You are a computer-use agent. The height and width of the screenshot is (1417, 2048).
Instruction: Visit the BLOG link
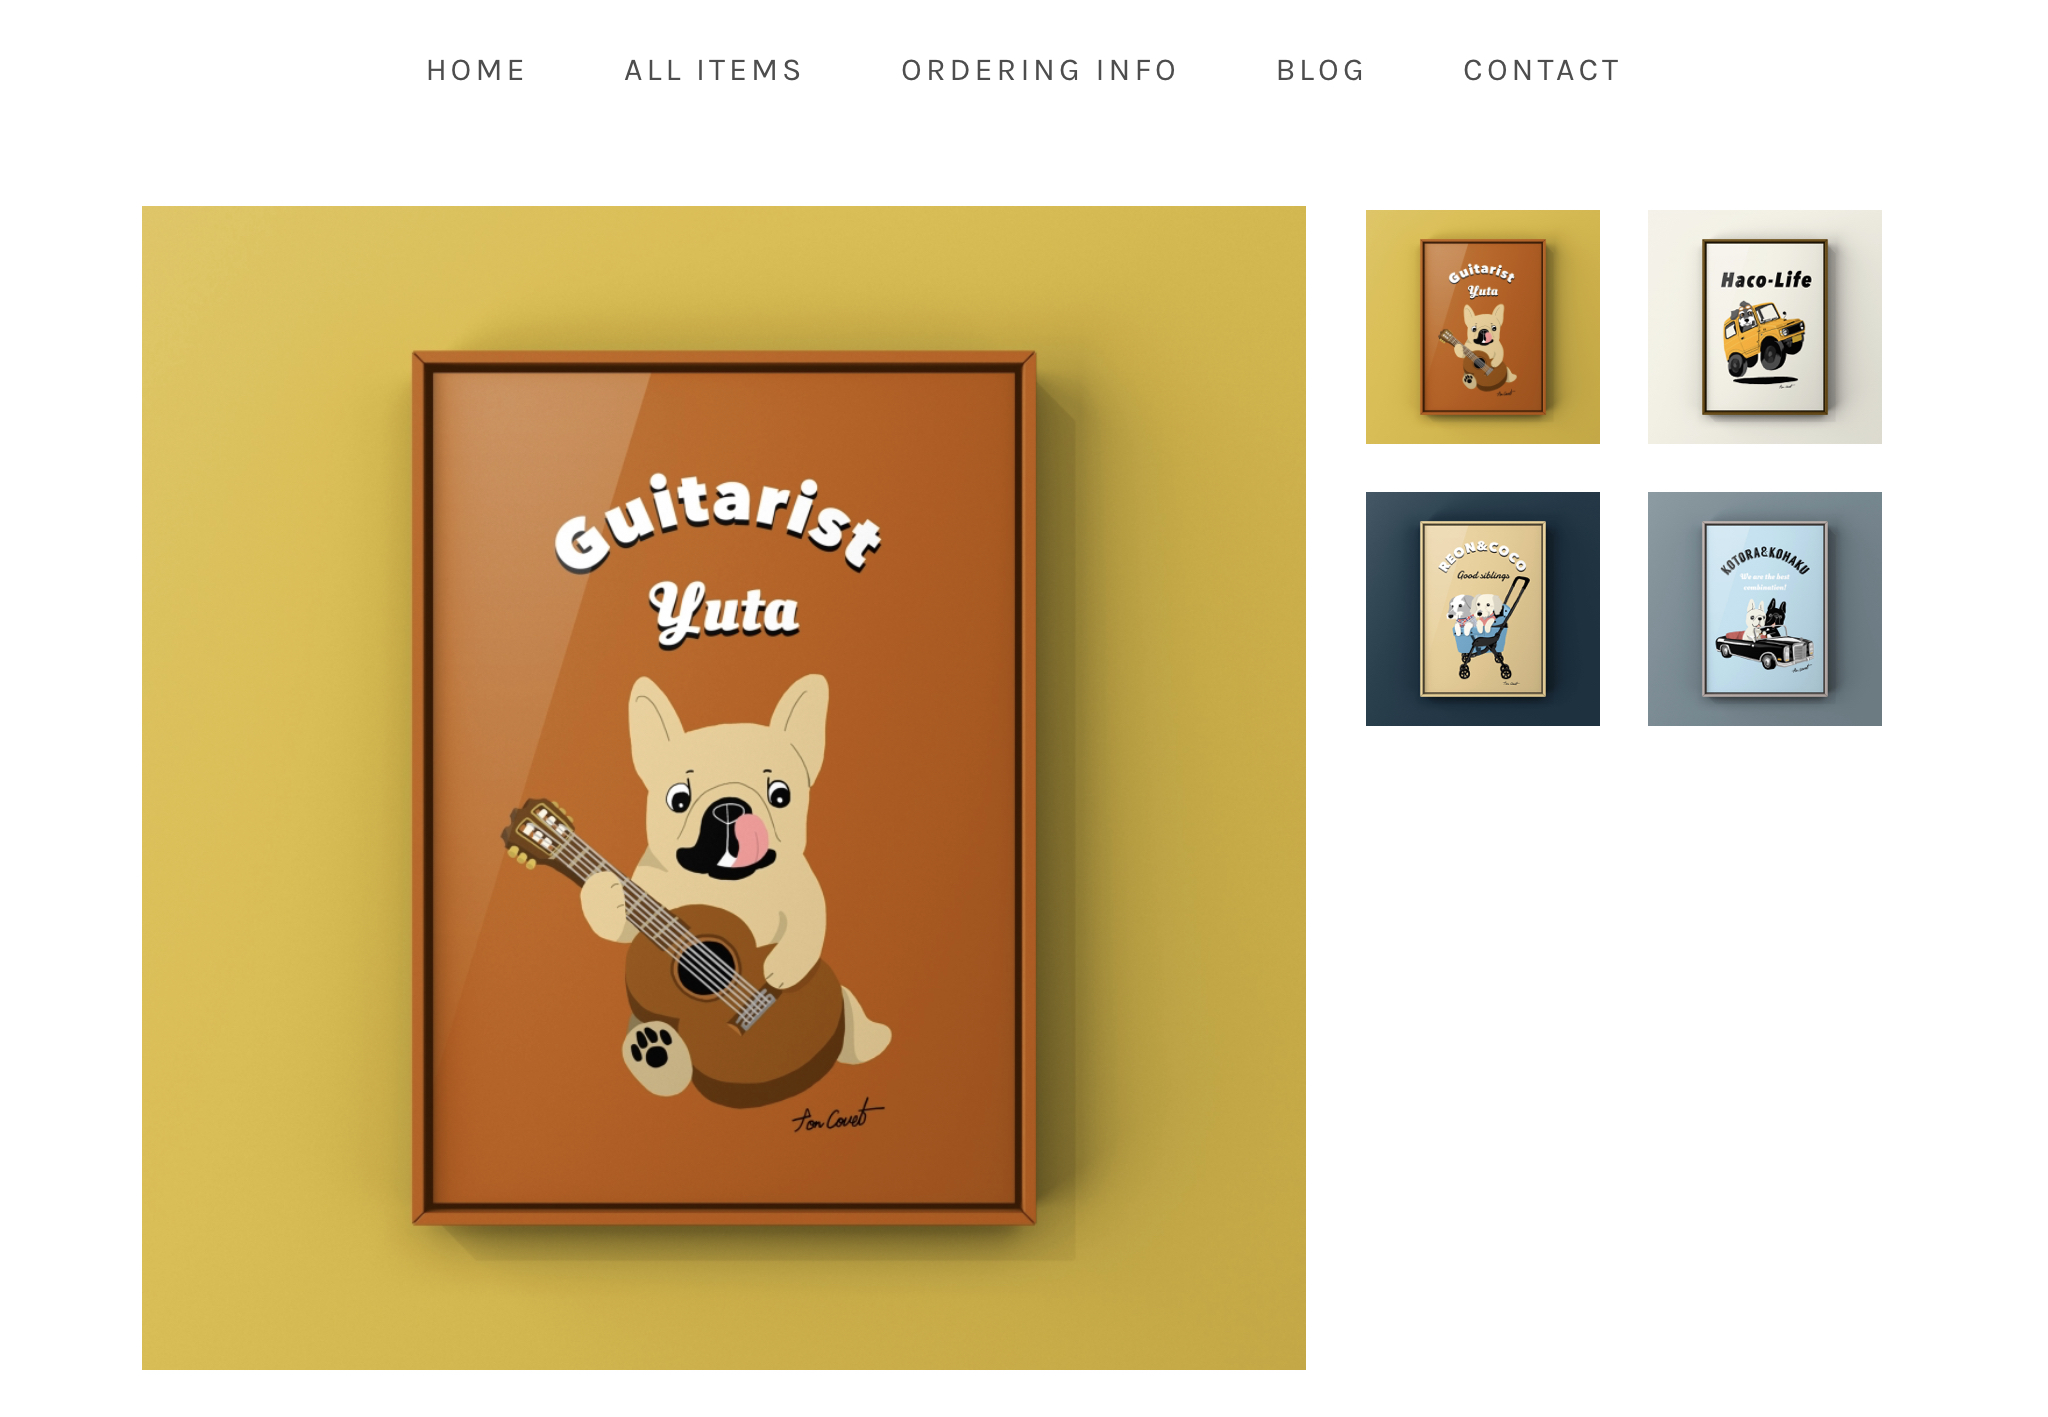click(1320, 70)
